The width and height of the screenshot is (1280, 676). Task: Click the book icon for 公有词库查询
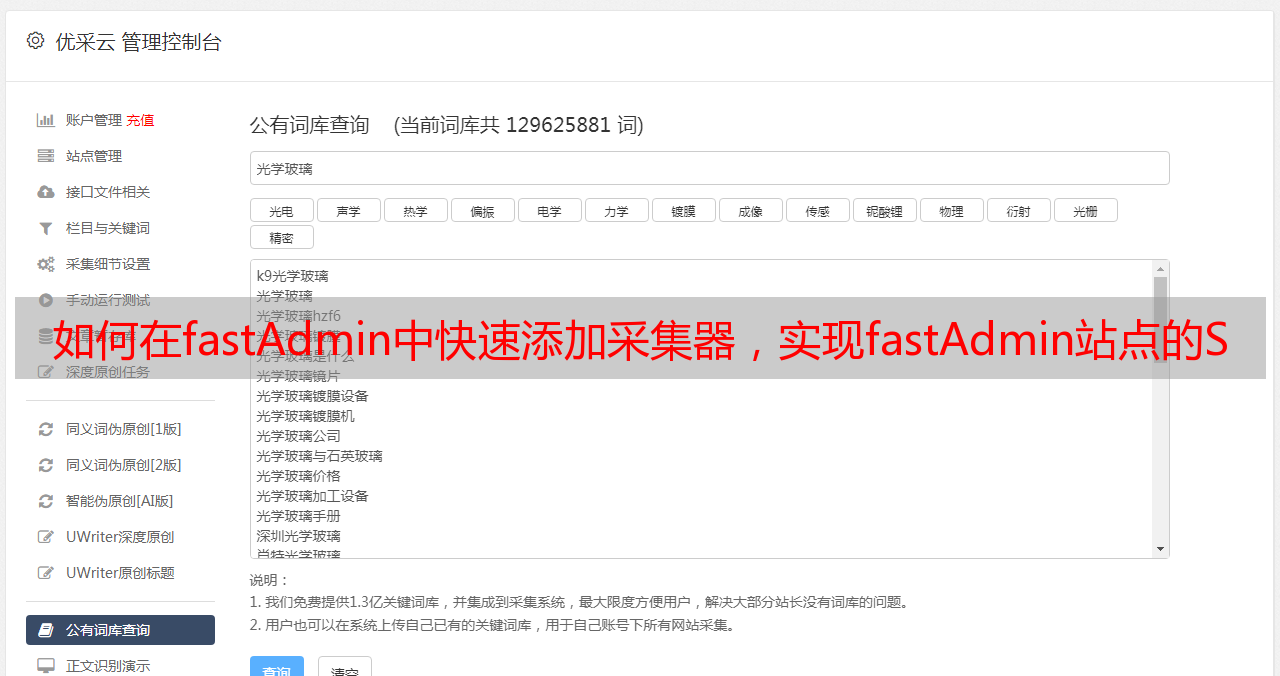click(x=46, y=630)
